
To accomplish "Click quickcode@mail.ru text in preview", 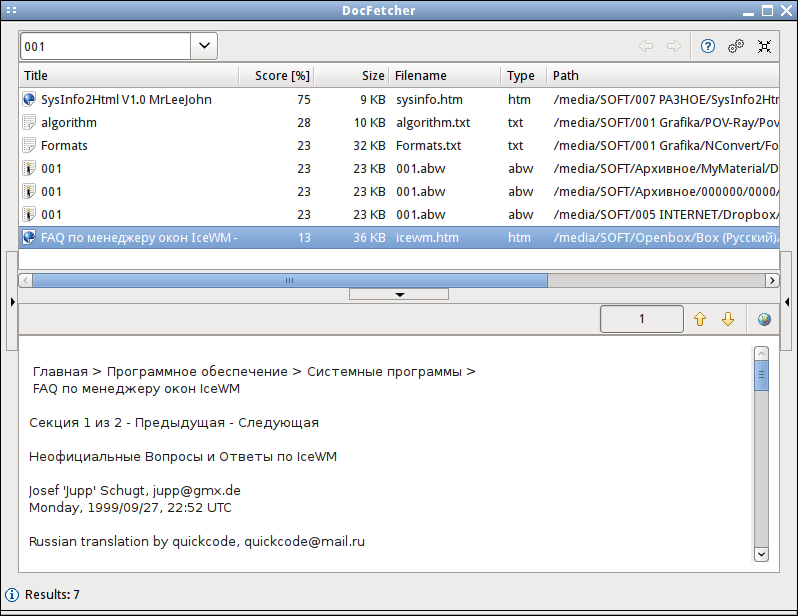I will point(304,542).
